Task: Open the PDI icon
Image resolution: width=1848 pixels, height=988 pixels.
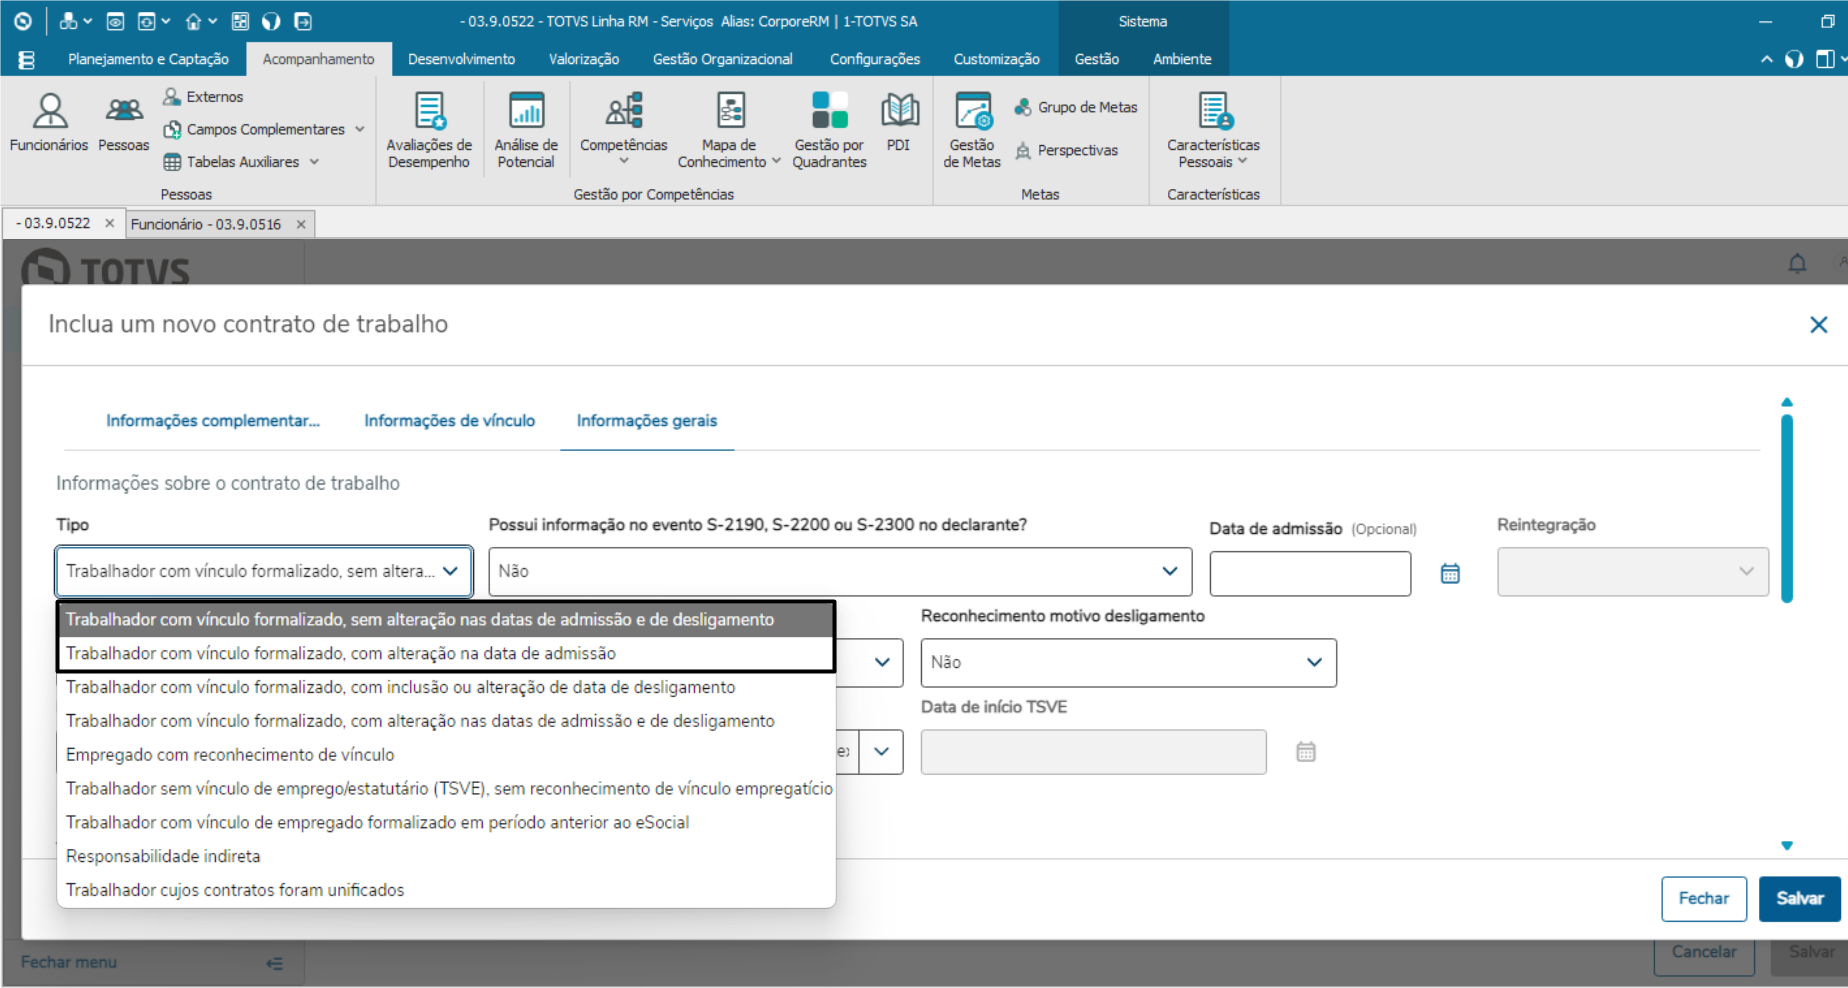Action: pos(899,122)
